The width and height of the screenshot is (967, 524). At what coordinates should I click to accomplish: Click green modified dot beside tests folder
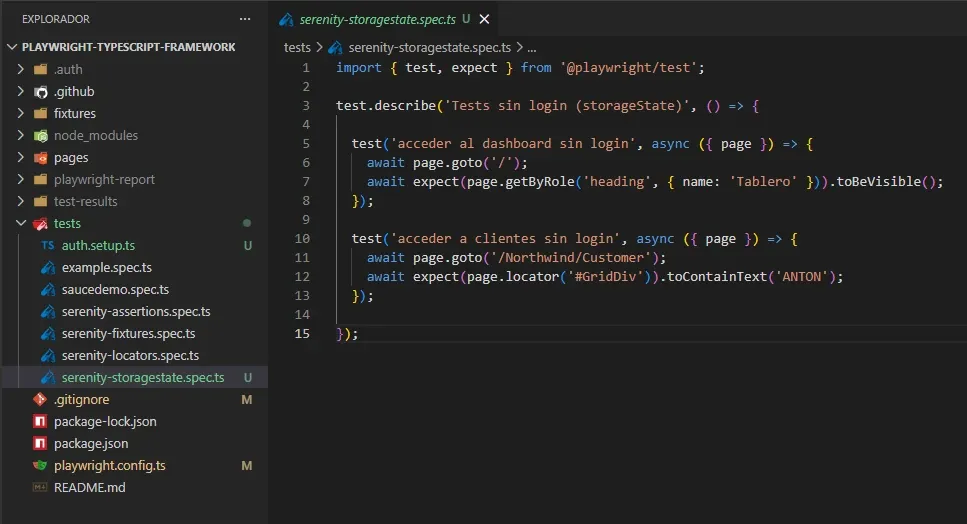pos(247,223)
